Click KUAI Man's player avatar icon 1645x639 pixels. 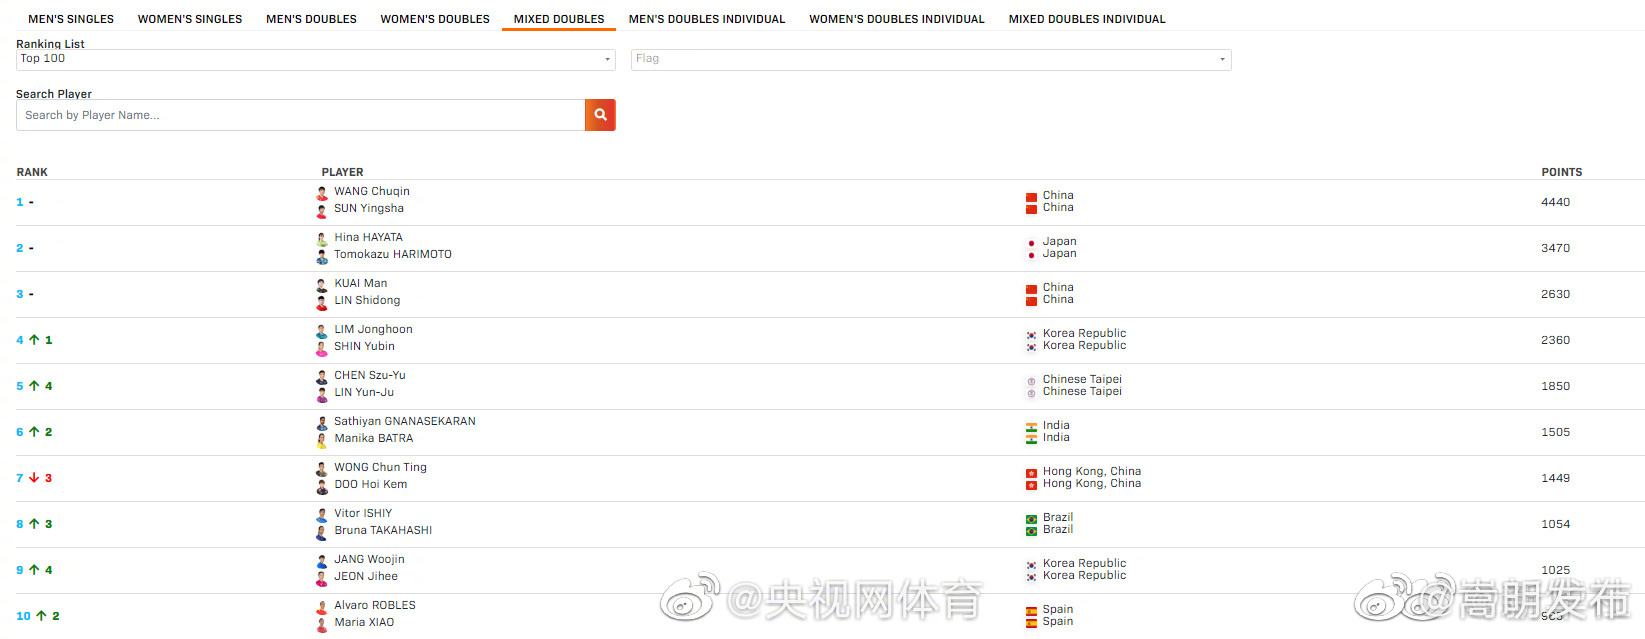pyautogui.click(x=322, y=284)
